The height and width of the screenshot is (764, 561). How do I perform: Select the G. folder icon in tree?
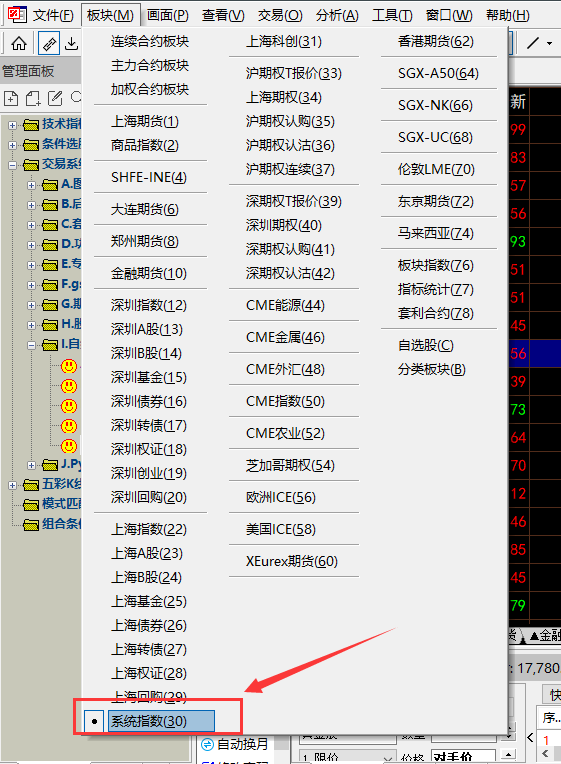(50, 305)
